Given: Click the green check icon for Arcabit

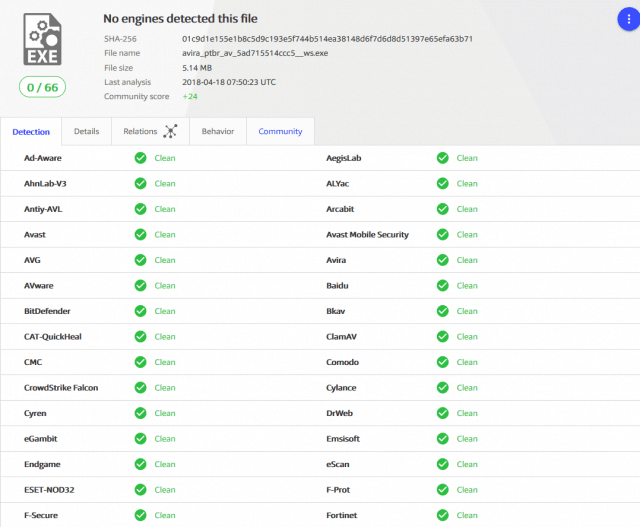Looking at the screenshot, I should [x=442, y=209].
